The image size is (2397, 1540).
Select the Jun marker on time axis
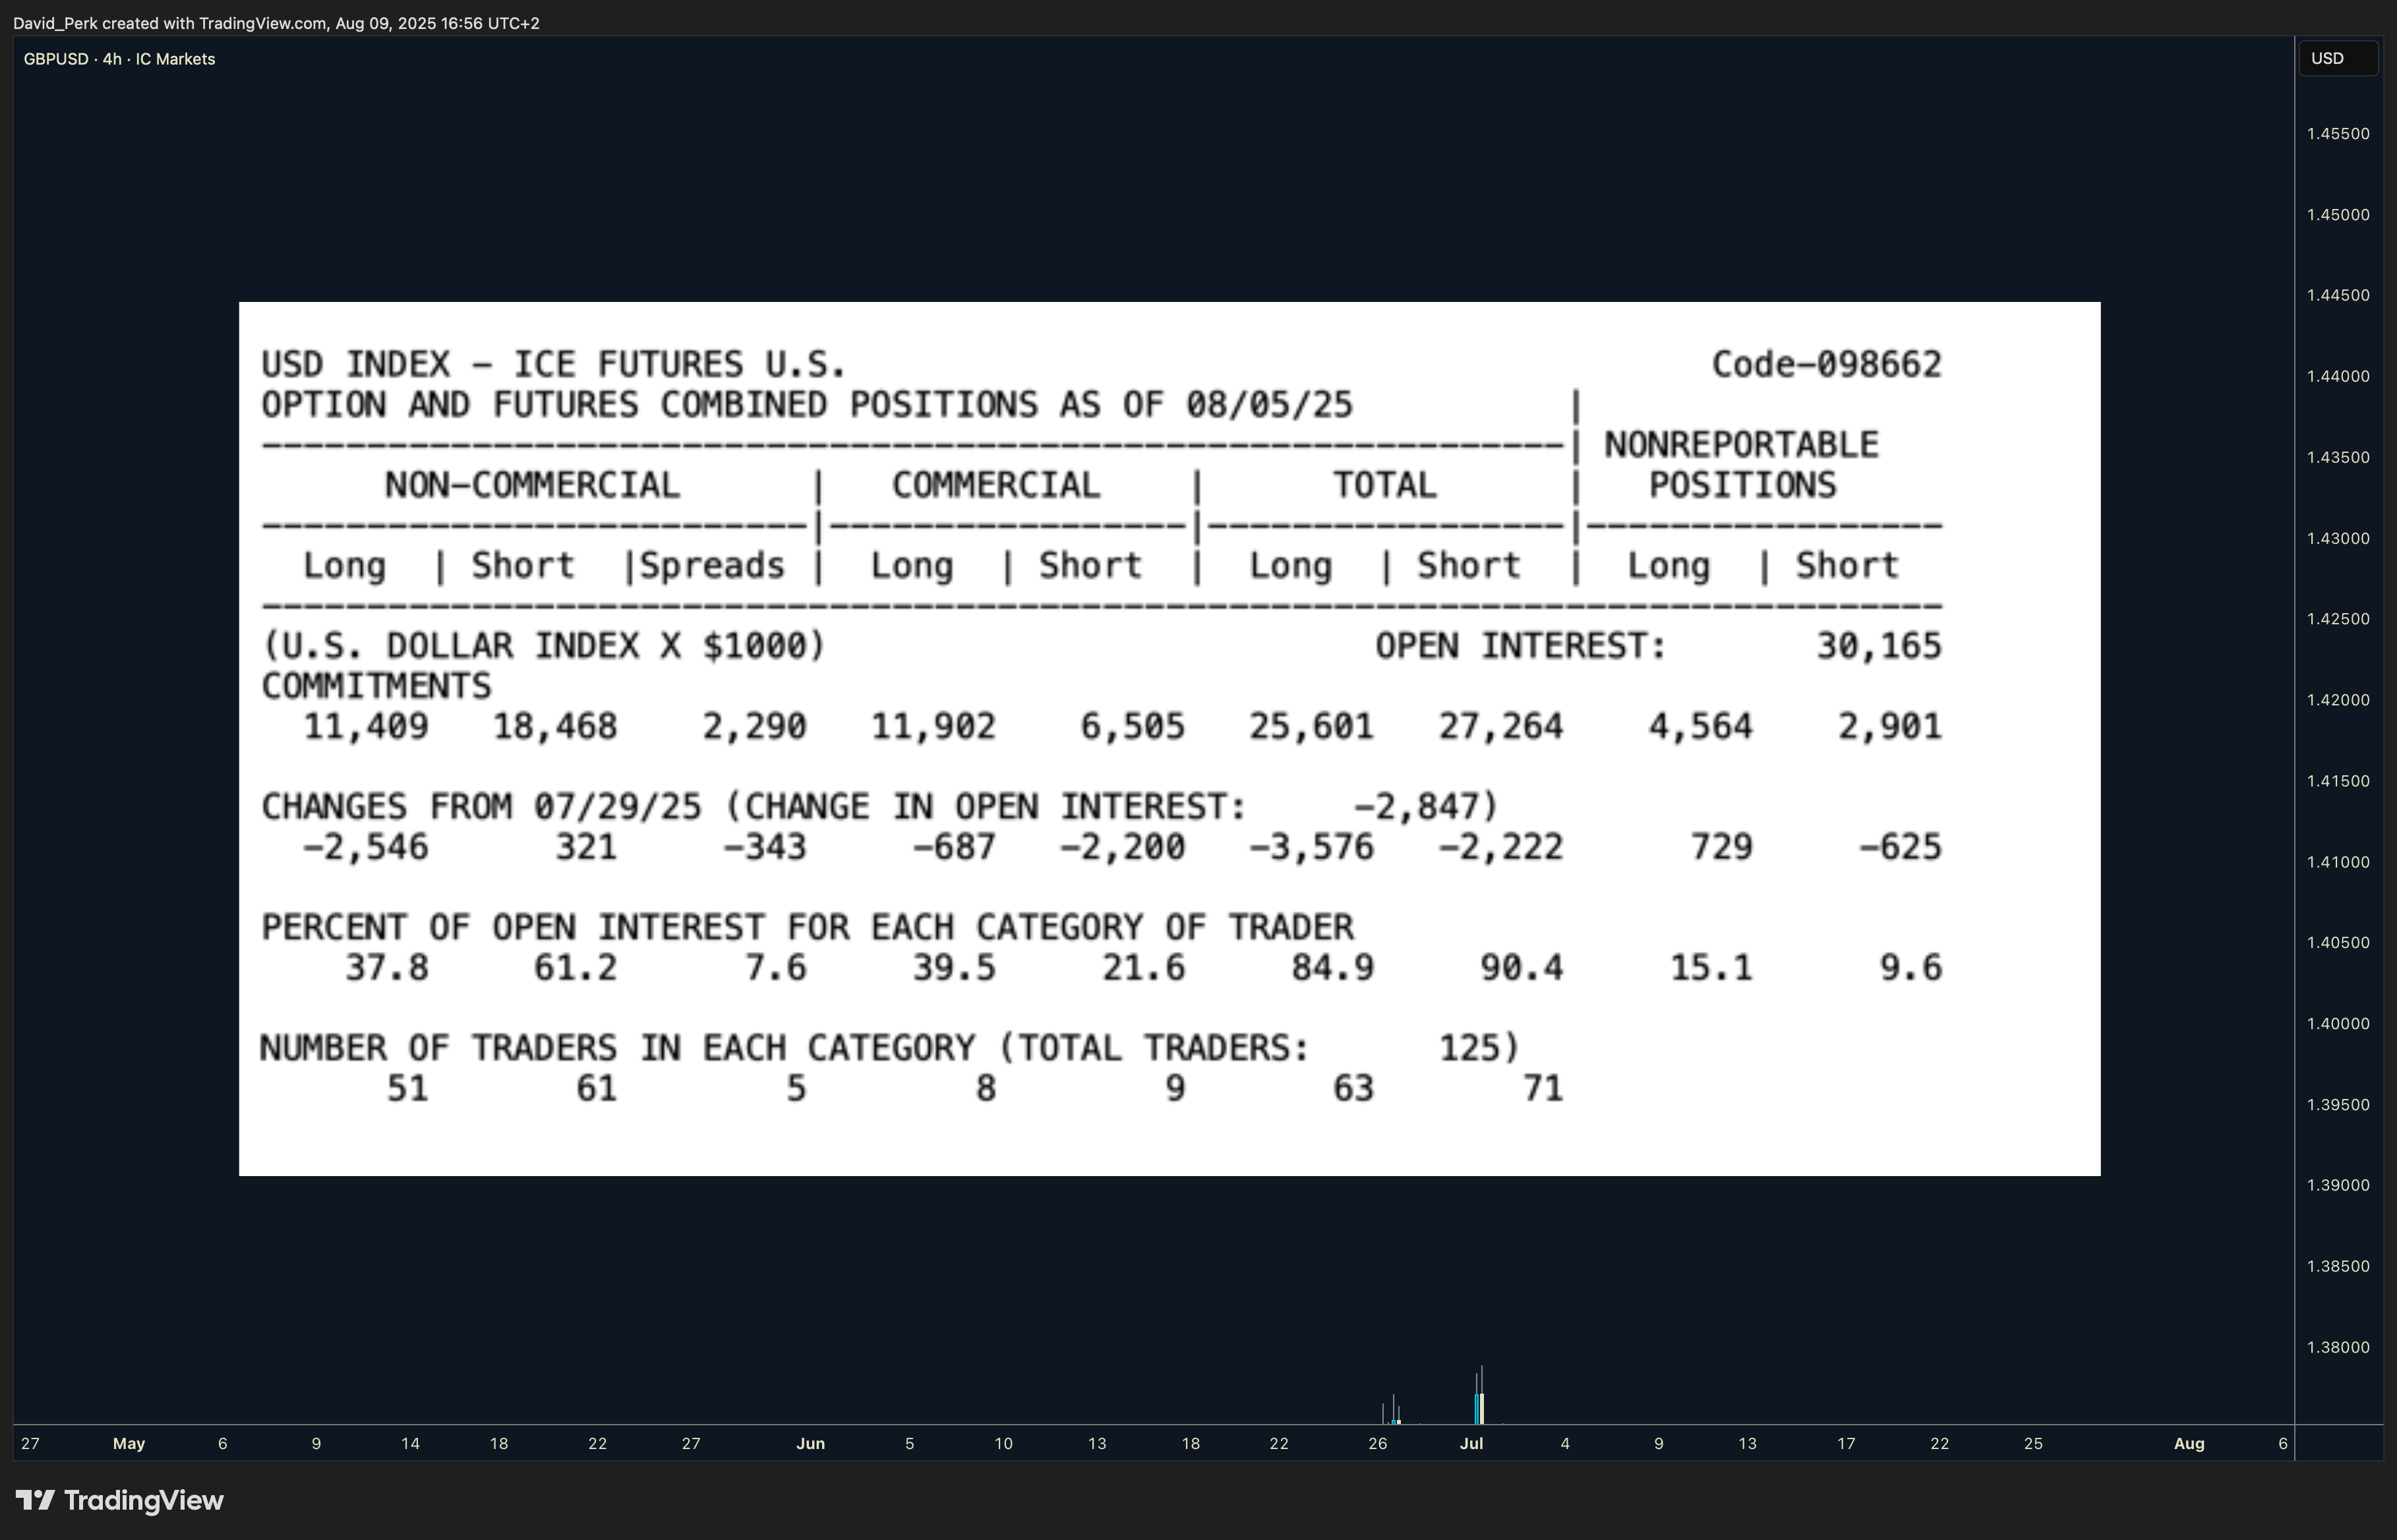click(x=810, y=1443)
